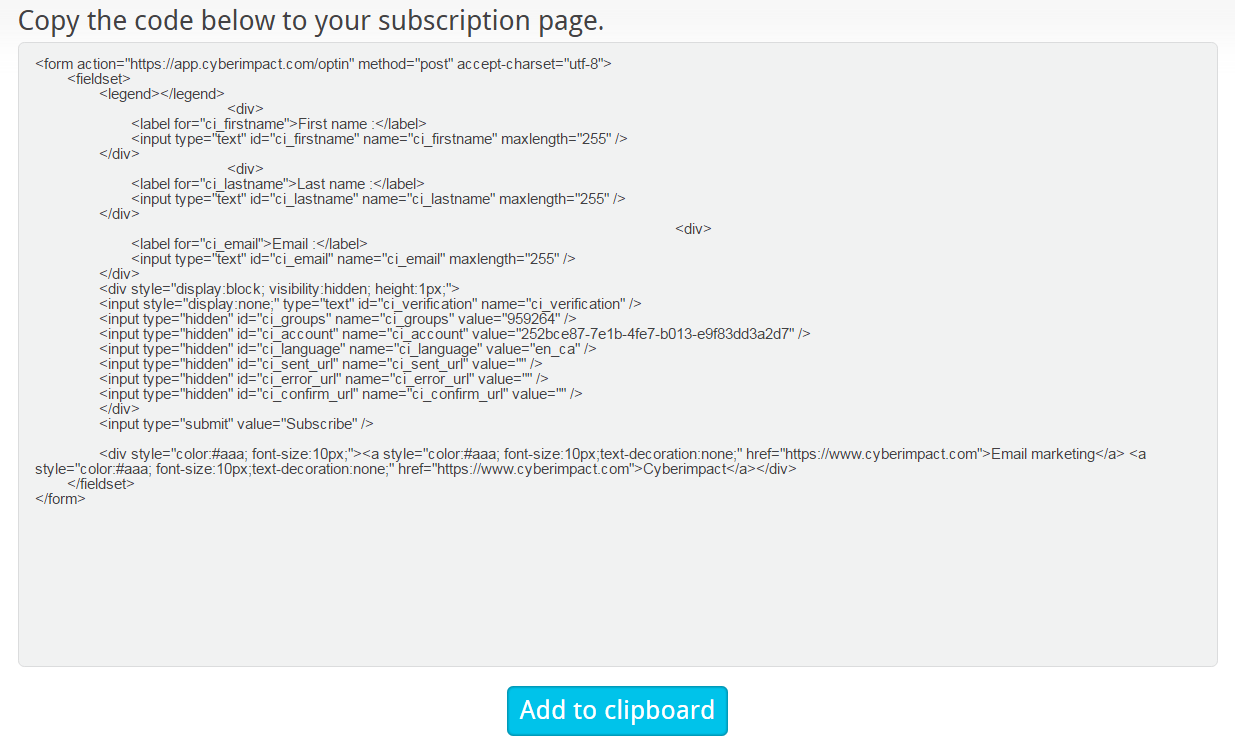Click the empty legend tag line
This screenshot has width=1235, height=747.
click(162, 94)
